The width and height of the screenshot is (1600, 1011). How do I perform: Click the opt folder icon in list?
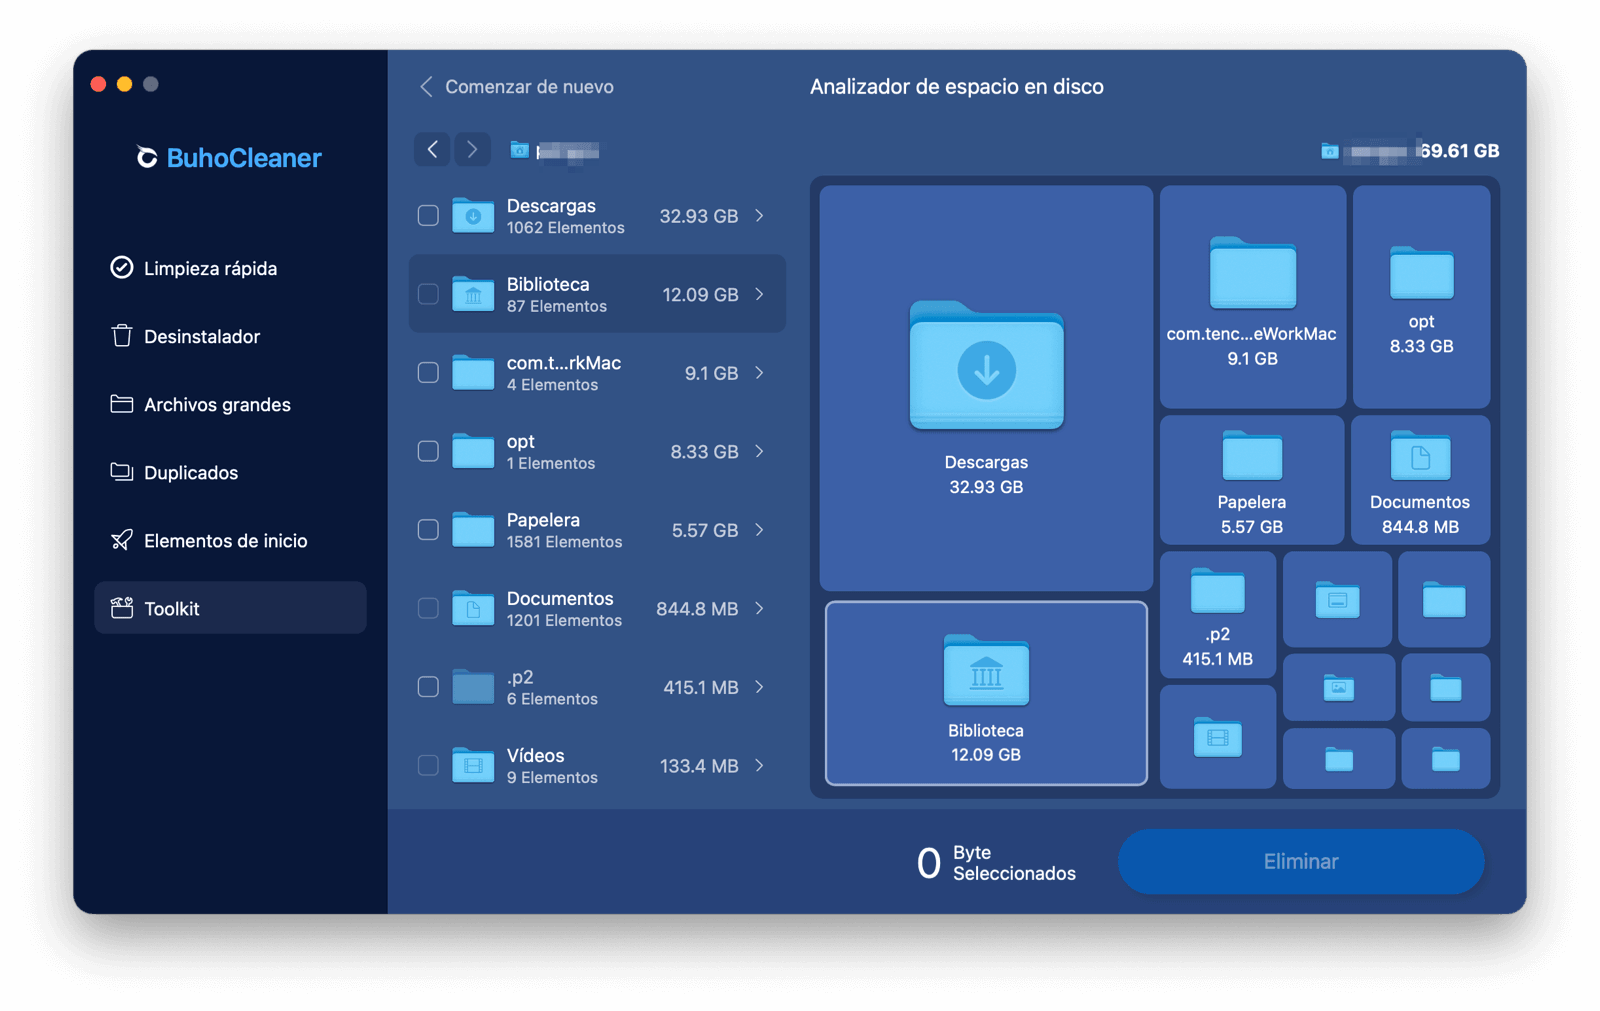[473, 451]
